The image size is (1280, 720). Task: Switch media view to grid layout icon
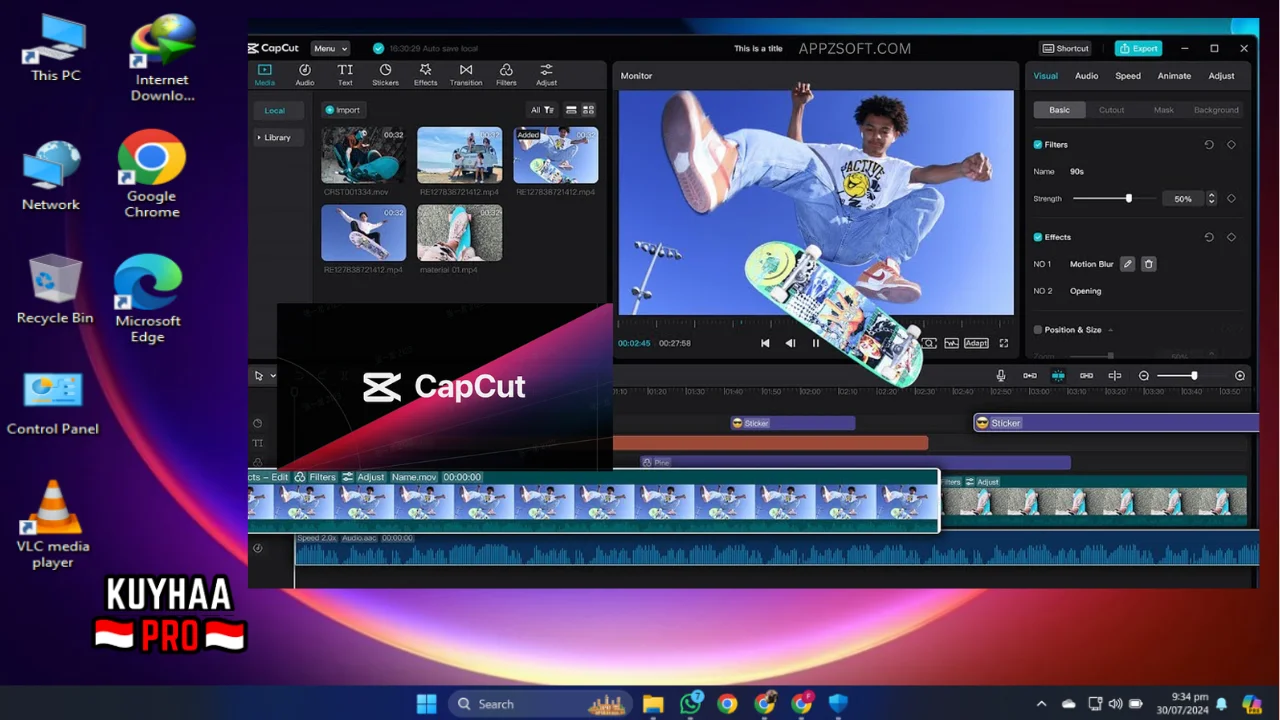click(588, 110)
